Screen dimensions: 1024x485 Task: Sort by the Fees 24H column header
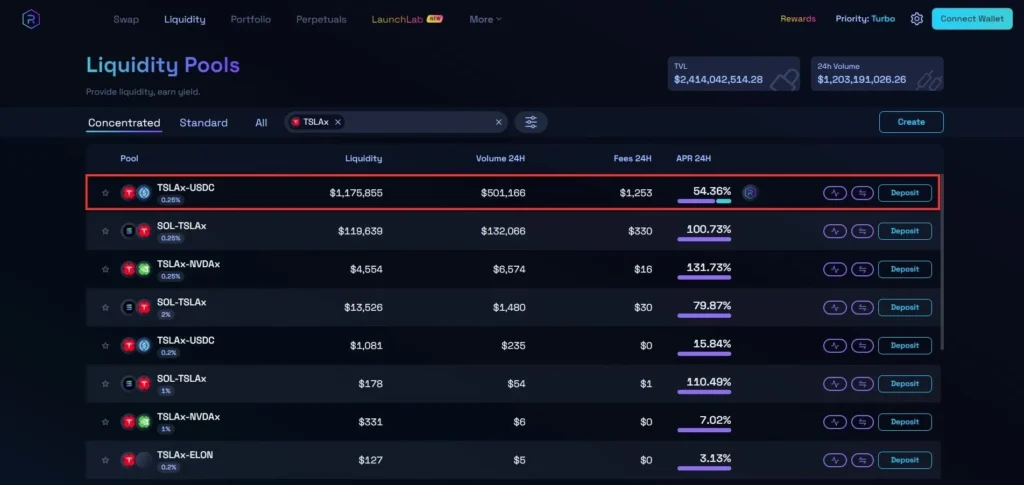point(632,159)
